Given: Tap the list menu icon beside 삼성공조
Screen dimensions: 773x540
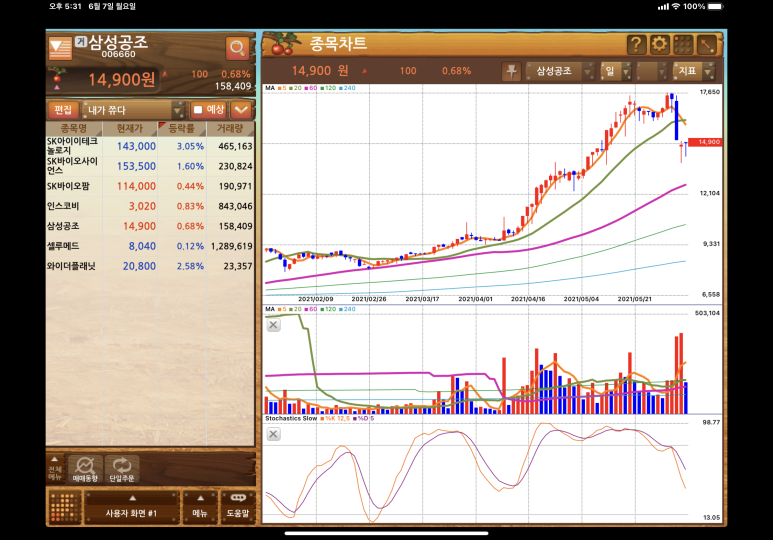Looking at the screenshot, I should click(60, 48).
